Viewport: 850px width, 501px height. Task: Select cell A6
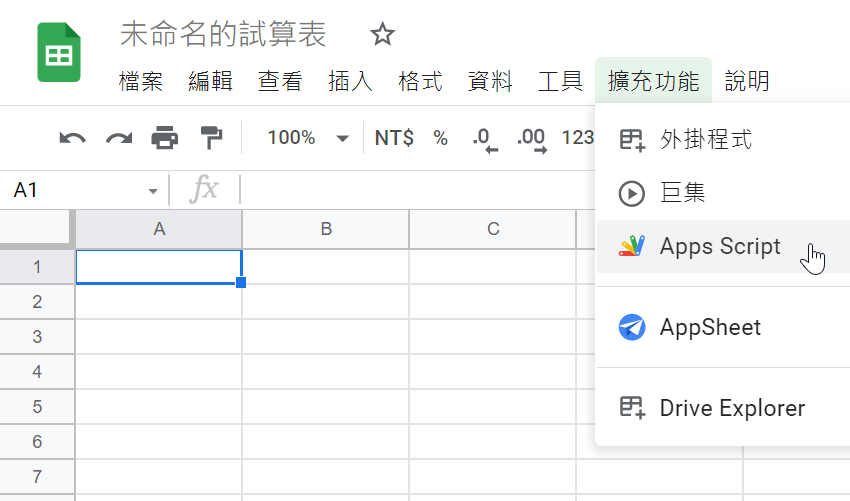tap(159, 441)
